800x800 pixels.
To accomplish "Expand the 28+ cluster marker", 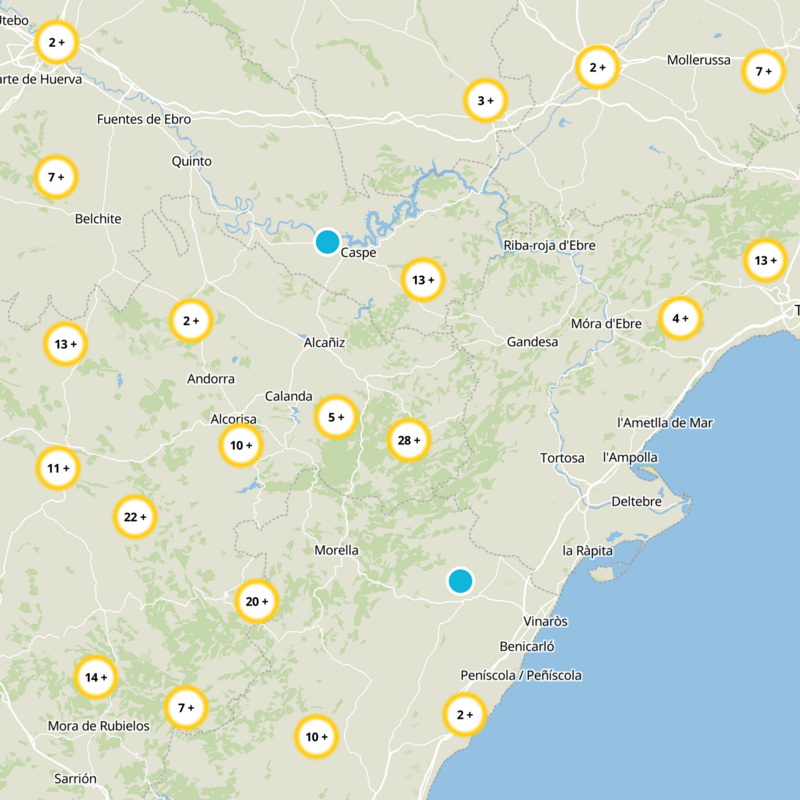I will click(x=409, y=440).
